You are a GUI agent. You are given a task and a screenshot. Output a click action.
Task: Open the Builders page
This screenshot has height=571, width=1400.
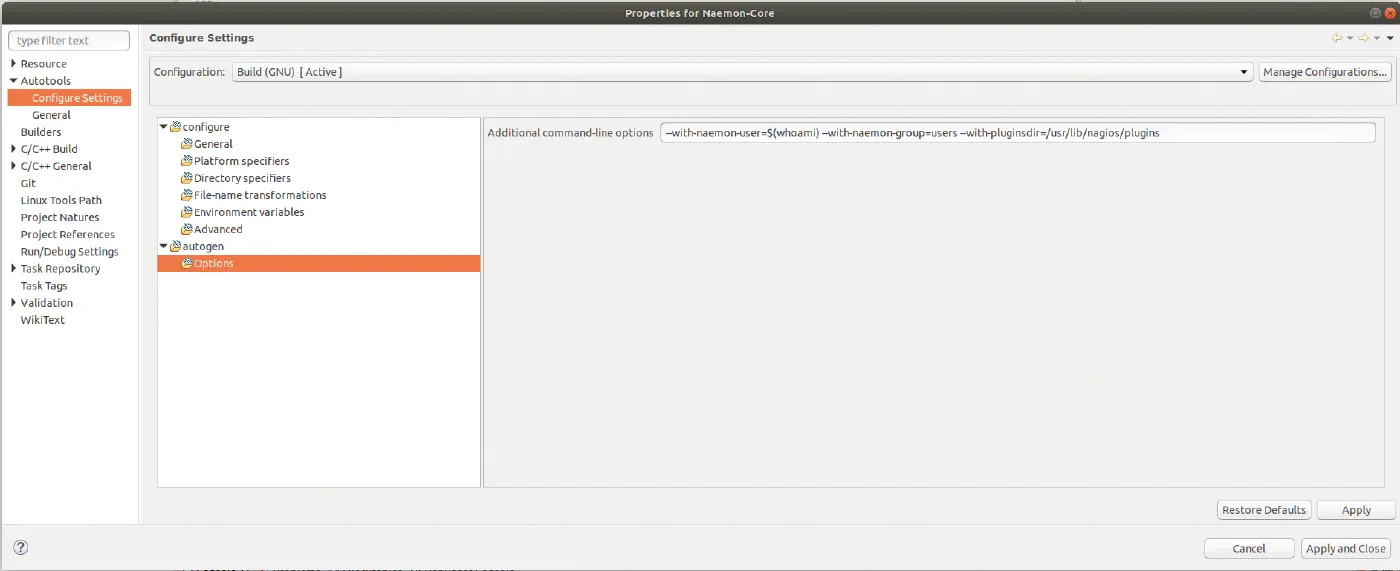41,132
